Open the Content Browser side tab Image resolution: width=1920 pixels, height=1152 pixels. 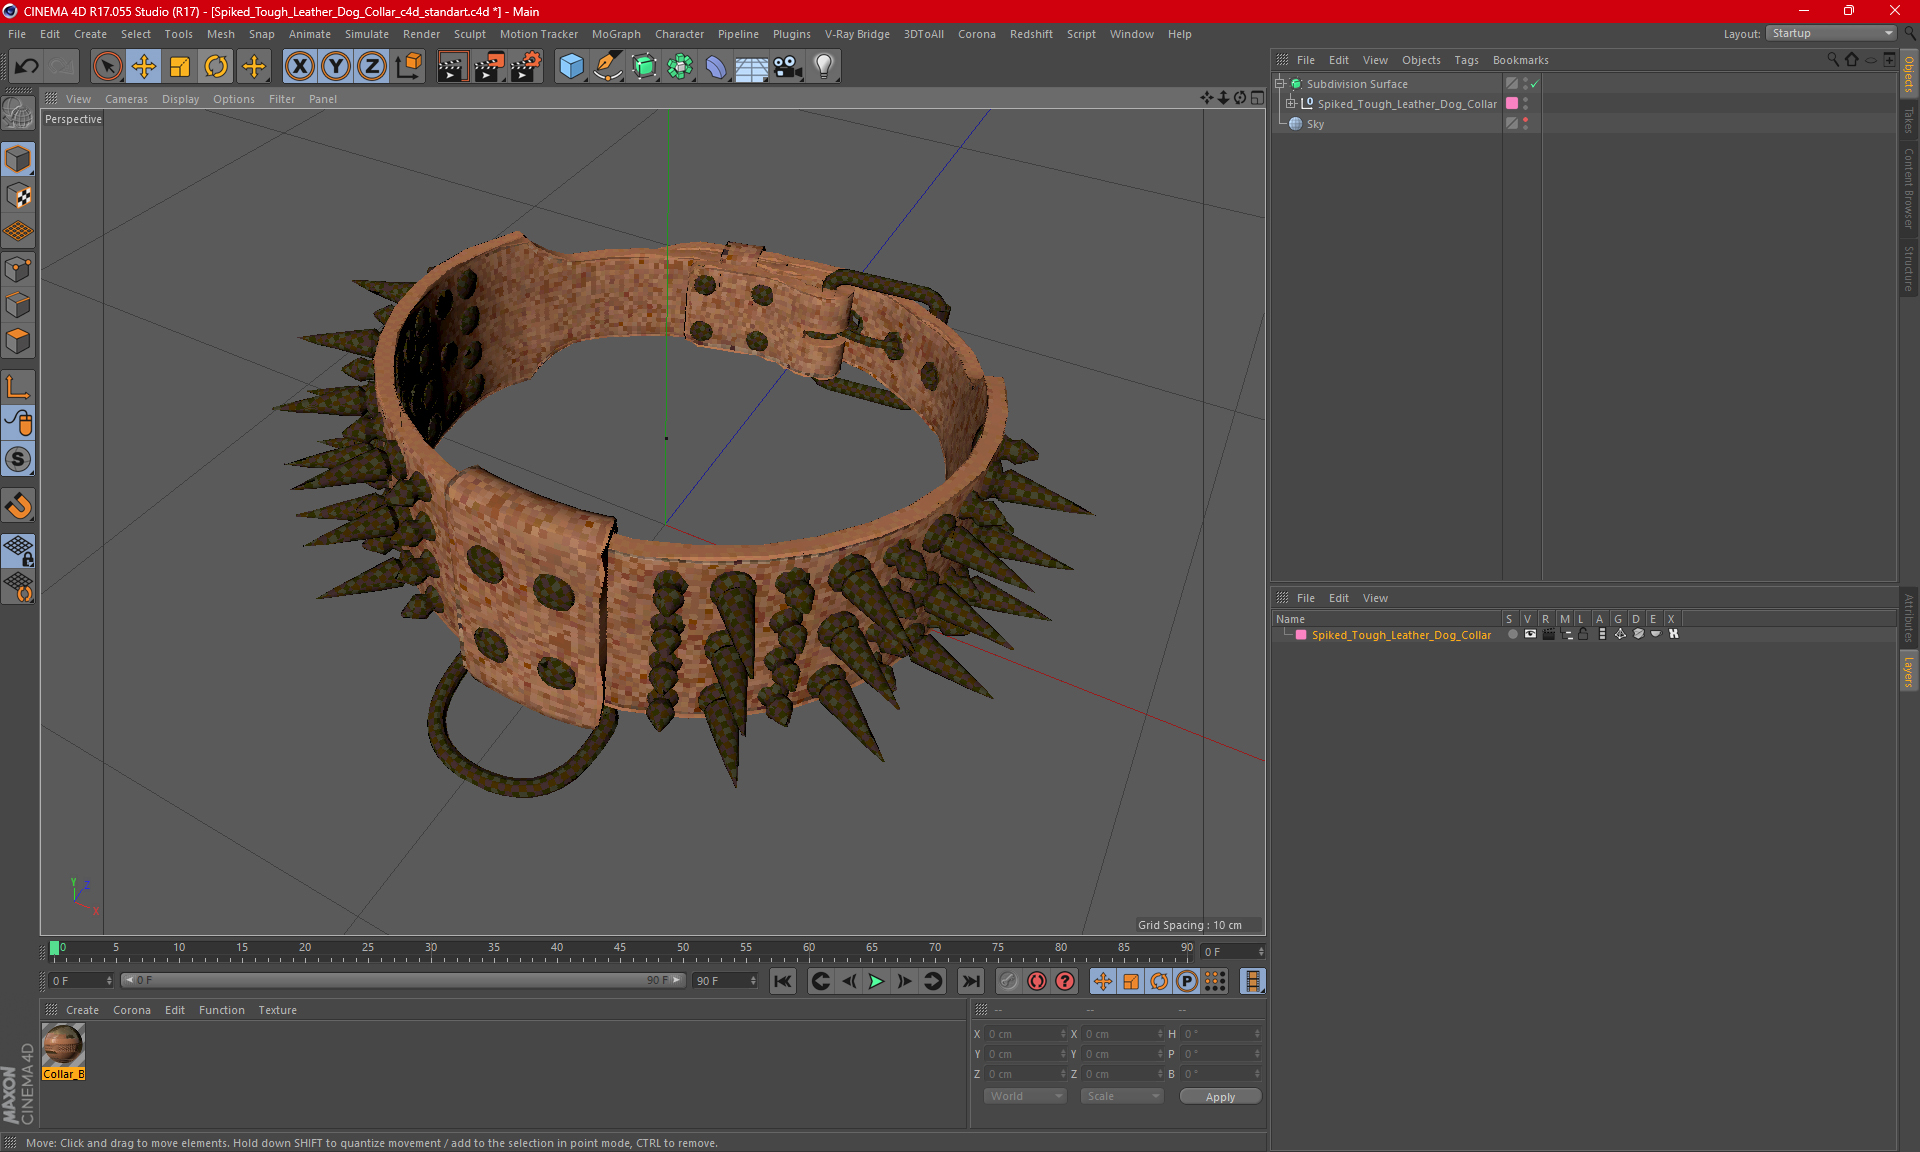(1908, 187)
